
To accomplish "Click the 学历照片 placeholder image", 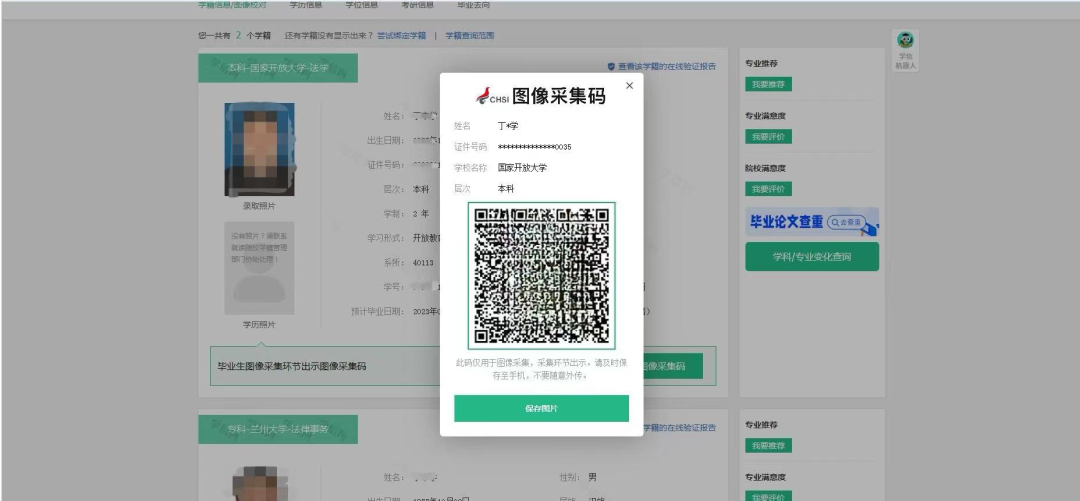I will [259, 268].
